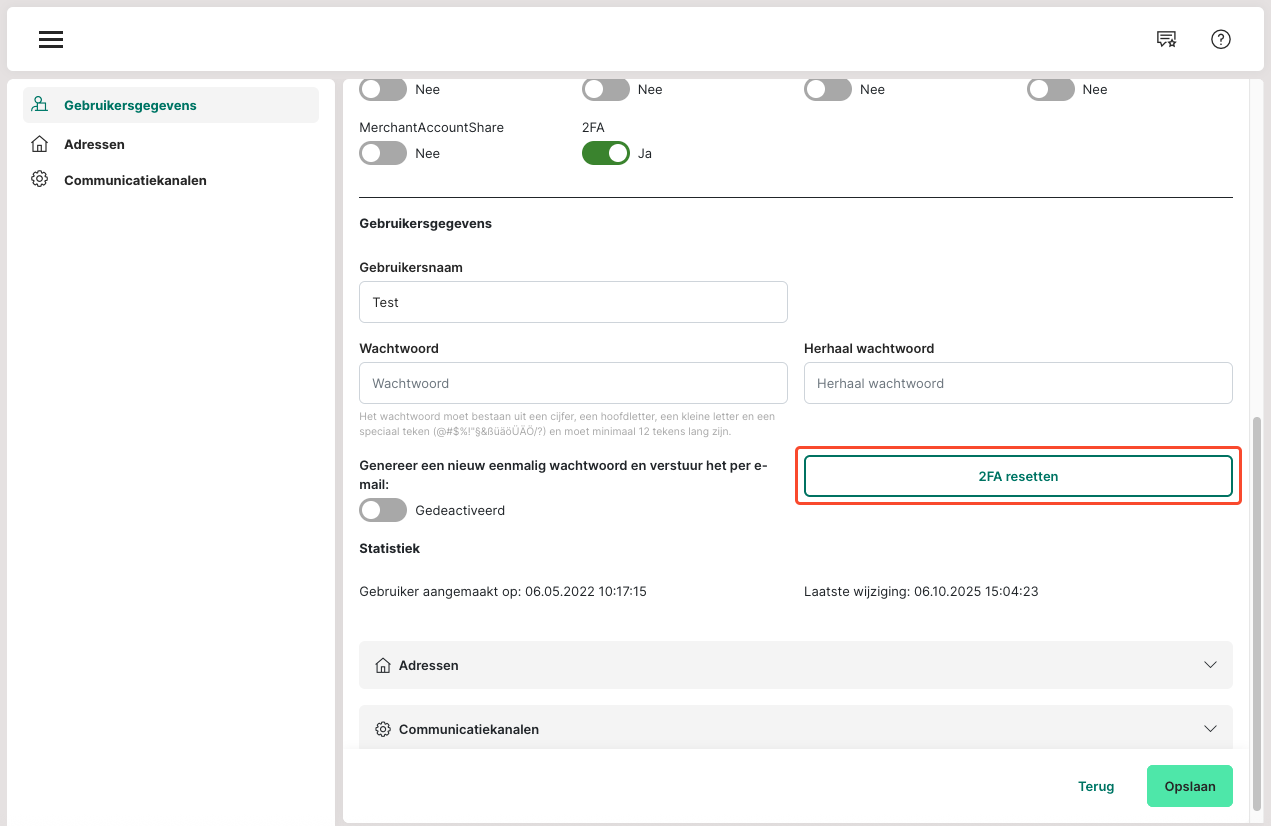Viewport: 1271px width, 826px height.
Task: Click the Communicatiekanalen gear icon in sidebar
Action: (40, 180)
